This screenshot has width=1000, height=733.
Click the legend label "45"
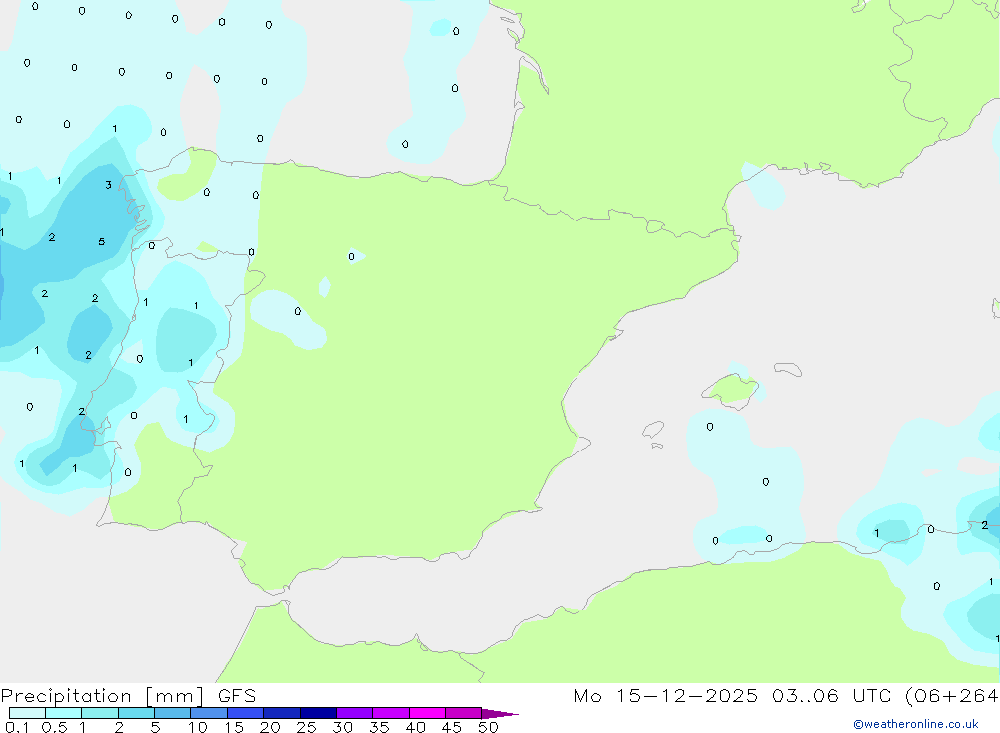click(452, 727)
